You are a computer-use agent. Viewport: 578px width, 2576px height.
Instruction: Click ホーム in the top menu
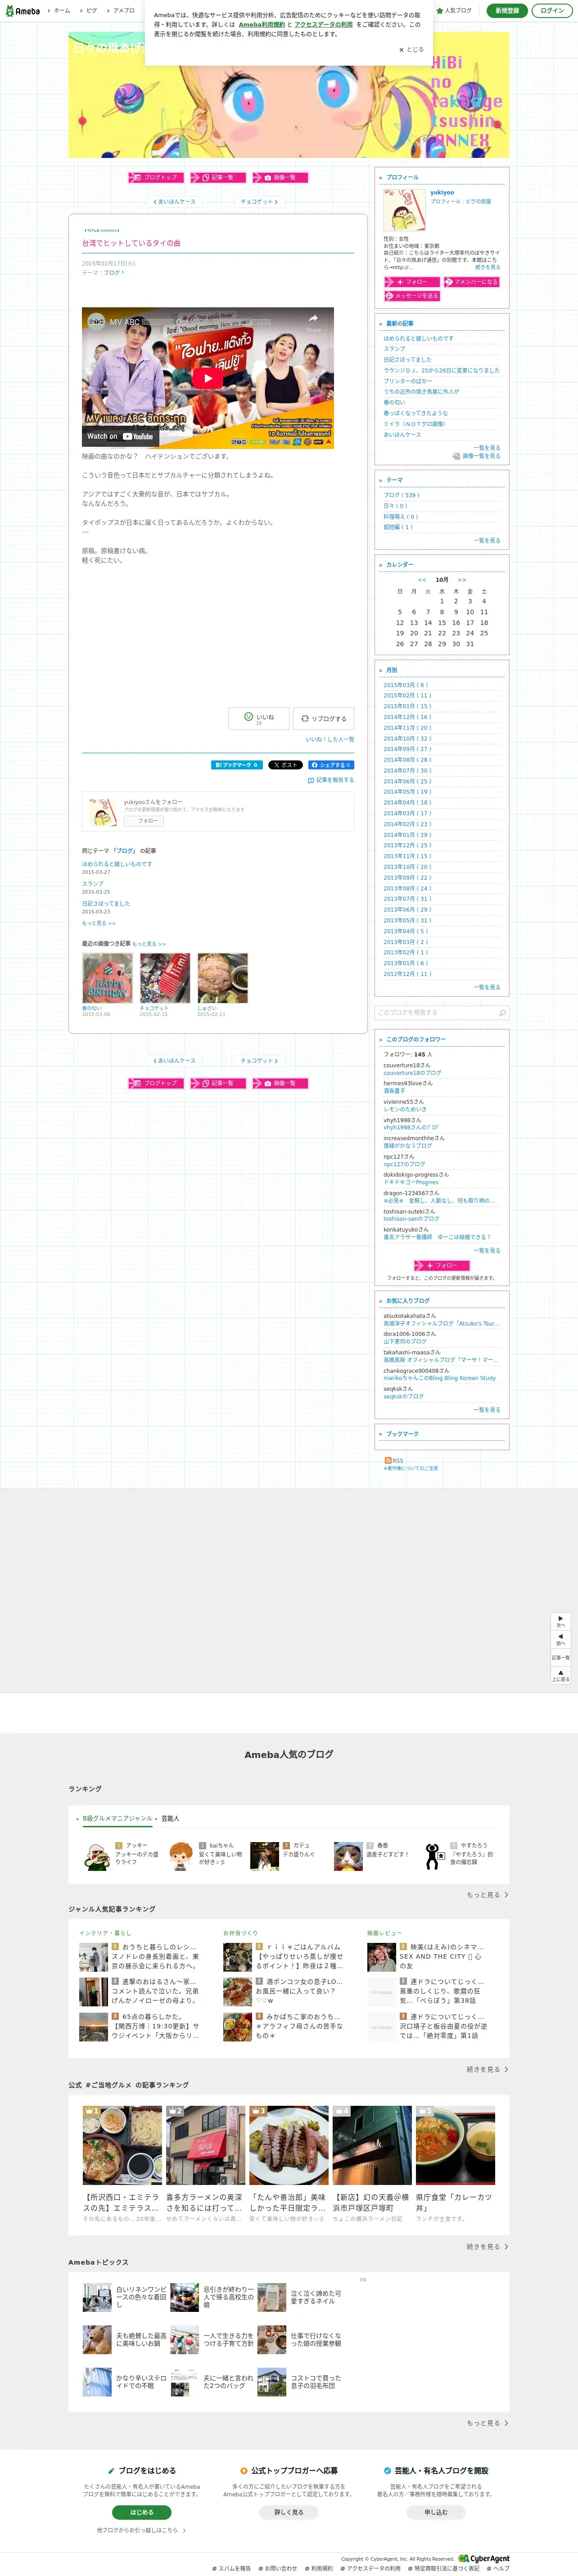61,10
